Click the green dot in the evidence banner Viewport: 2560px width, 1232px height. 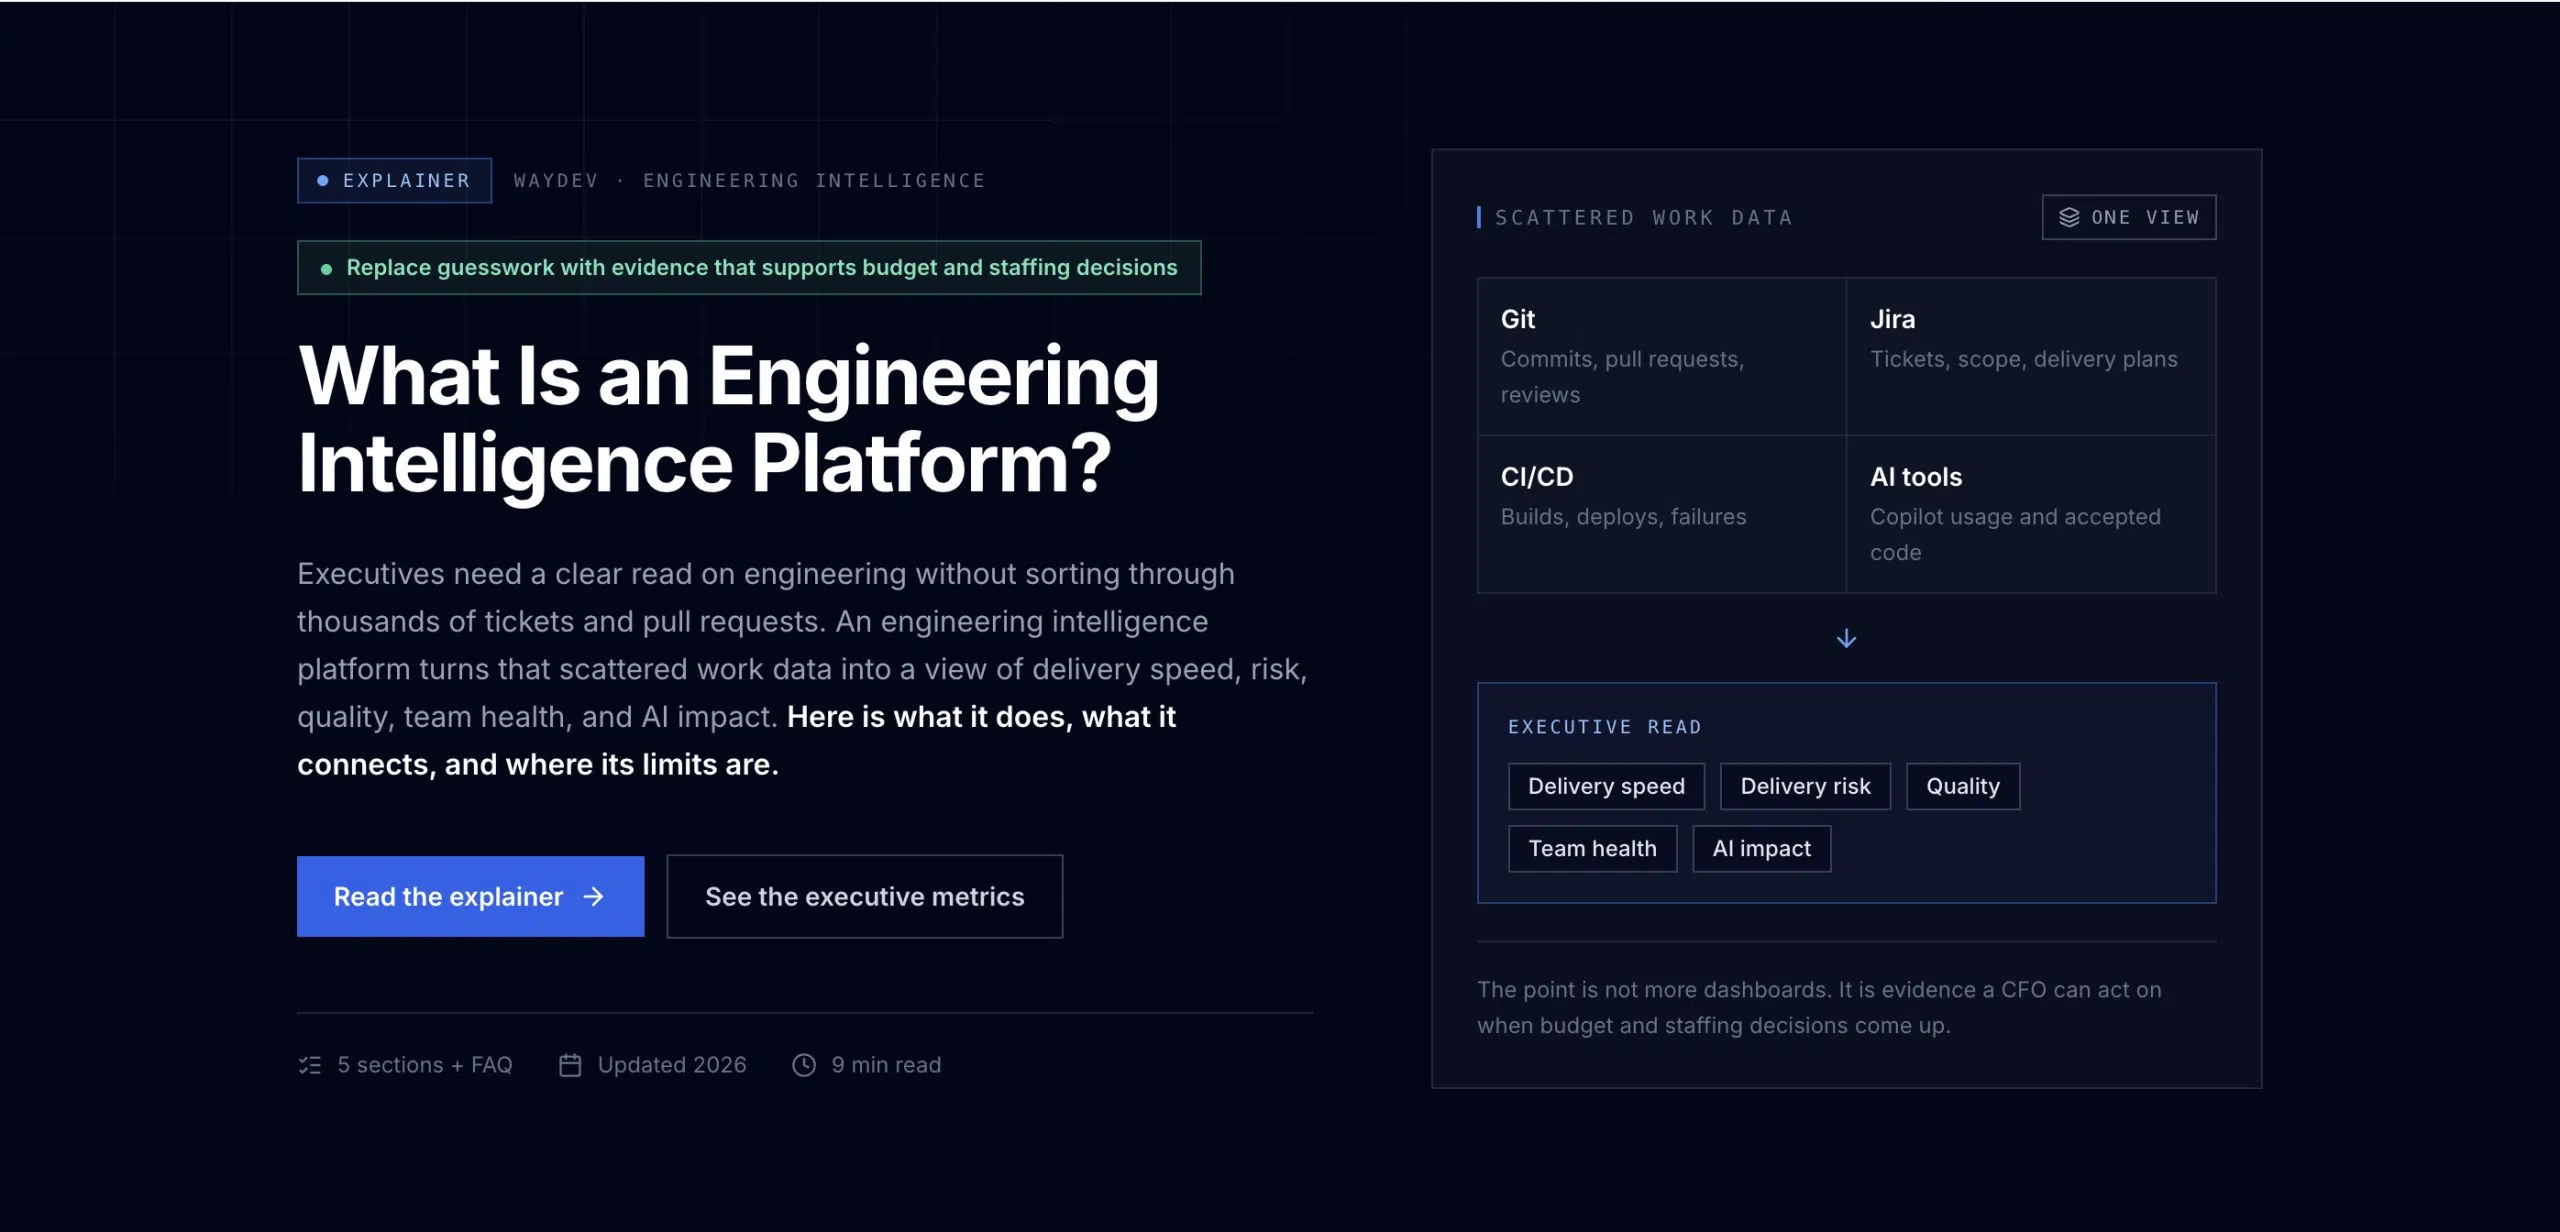point(326,269)
